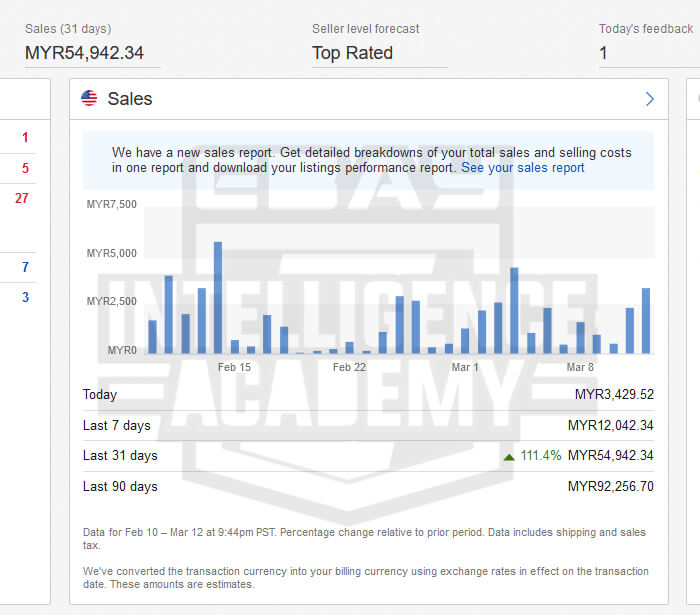The image size is (700, 615).
Task: Select the blue count 7 in left panel
Action: click(25, 267)
